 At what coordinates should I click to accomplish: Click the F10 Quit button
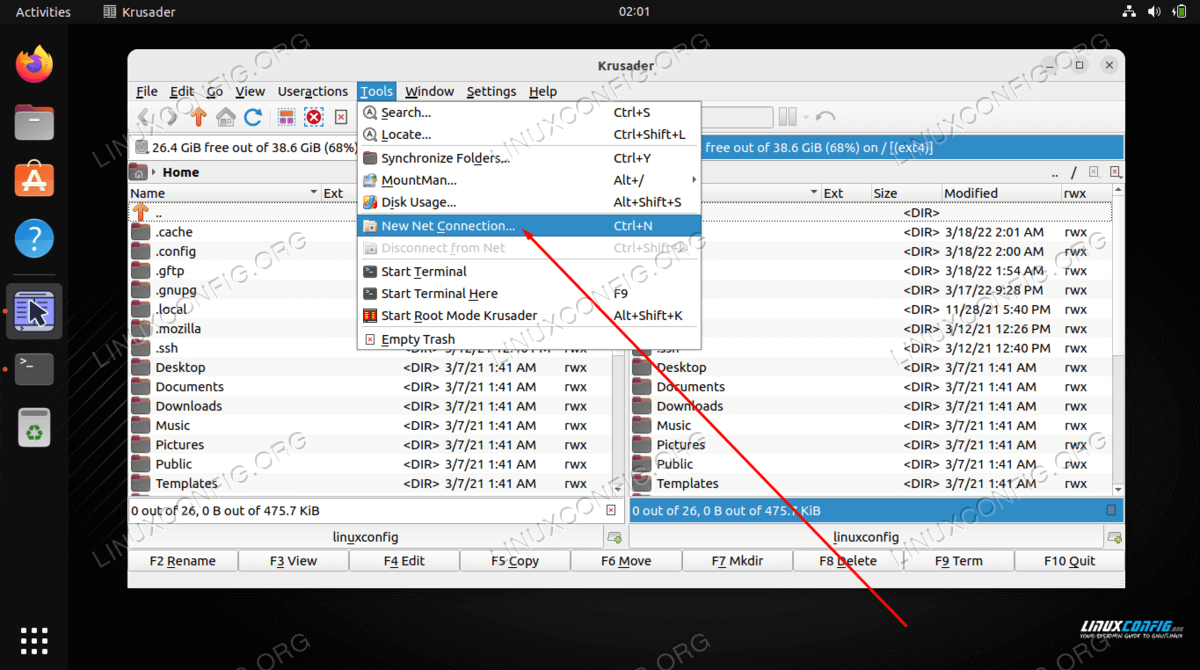[x=1069, y=561]
